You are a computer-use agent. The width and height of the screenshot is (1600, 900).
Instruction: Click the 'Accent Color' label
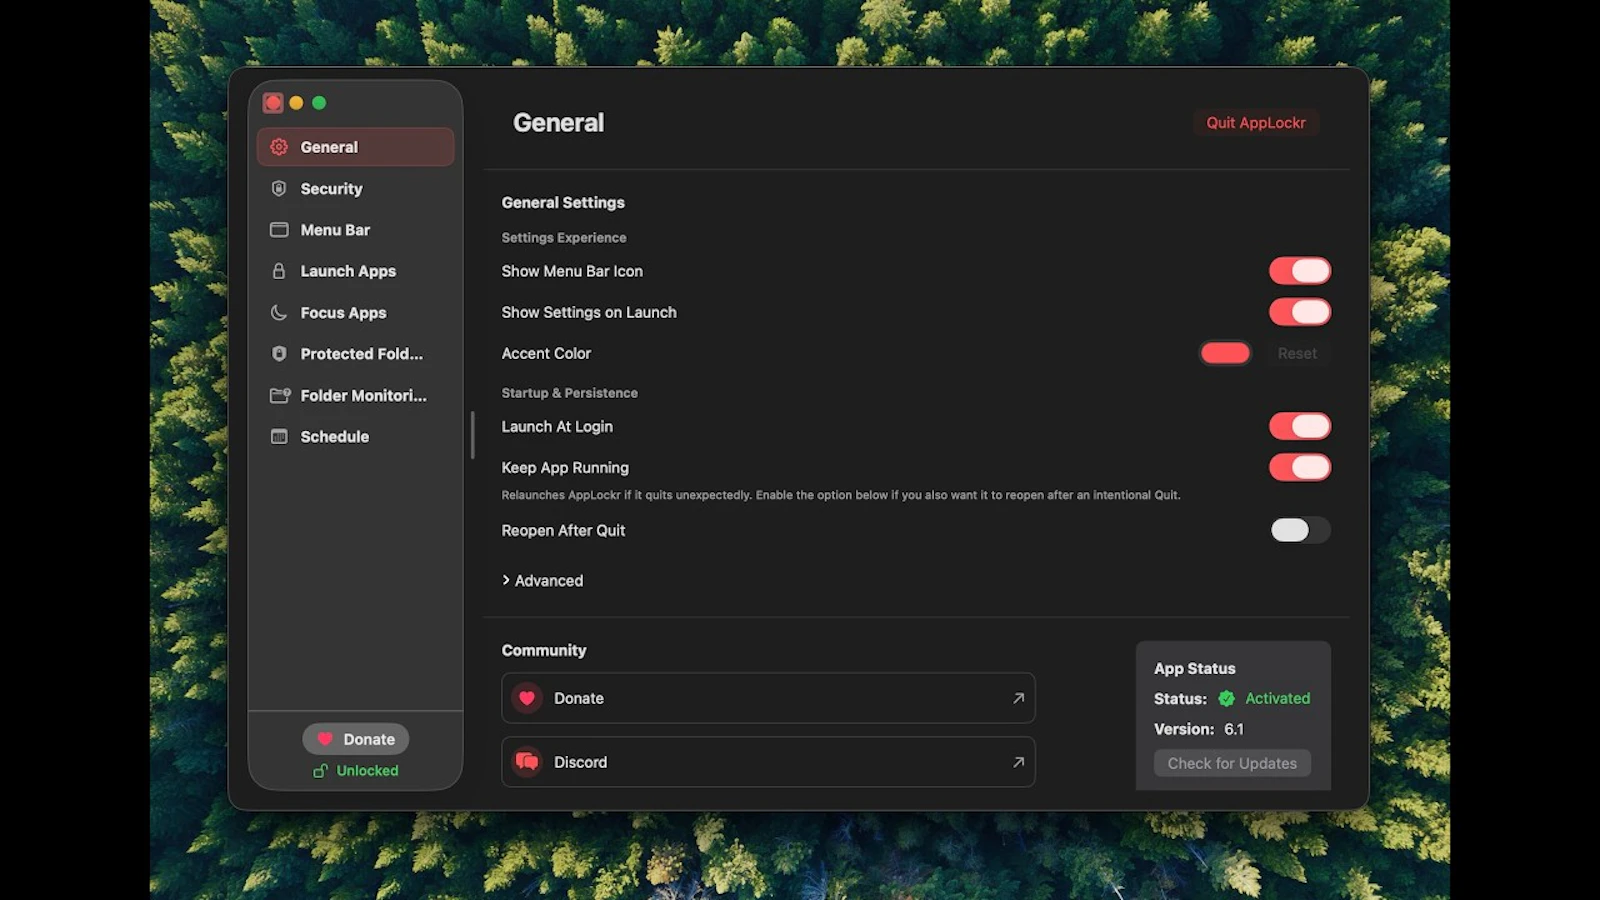pos(546,353)
